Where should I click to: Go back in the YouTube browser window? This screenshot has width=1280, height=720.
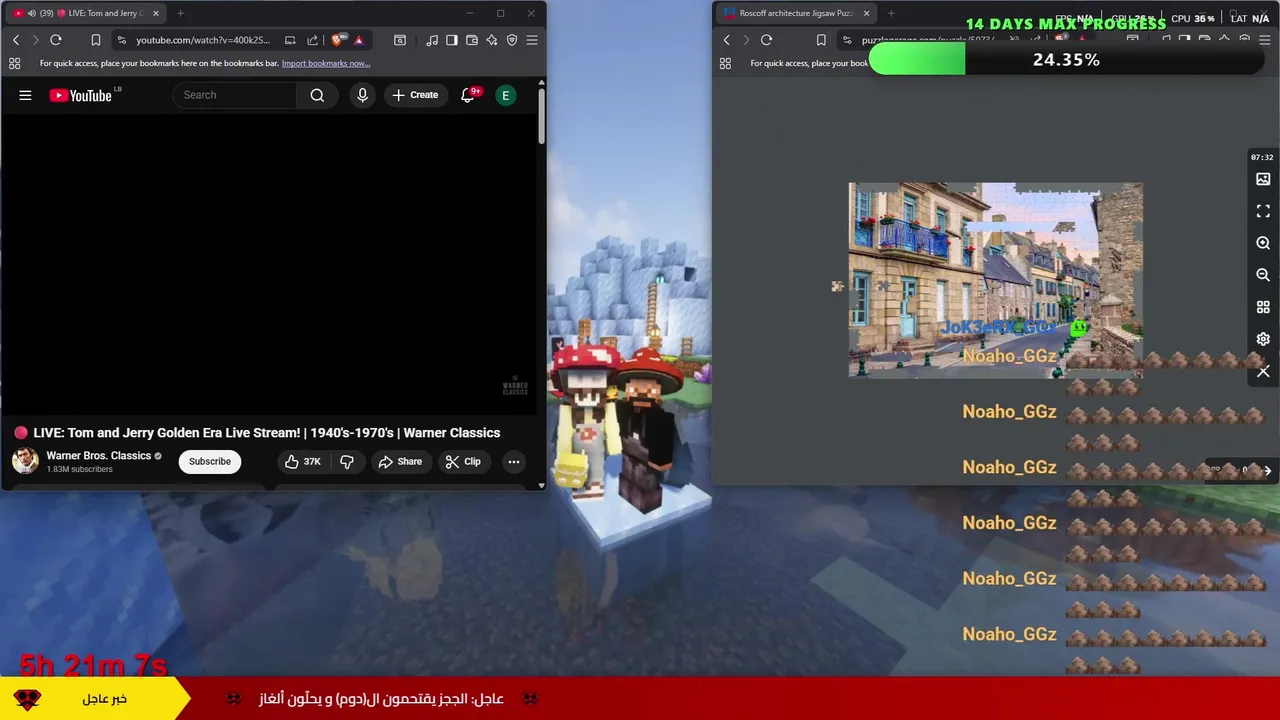pyautogui.click(x=16, y=40)
